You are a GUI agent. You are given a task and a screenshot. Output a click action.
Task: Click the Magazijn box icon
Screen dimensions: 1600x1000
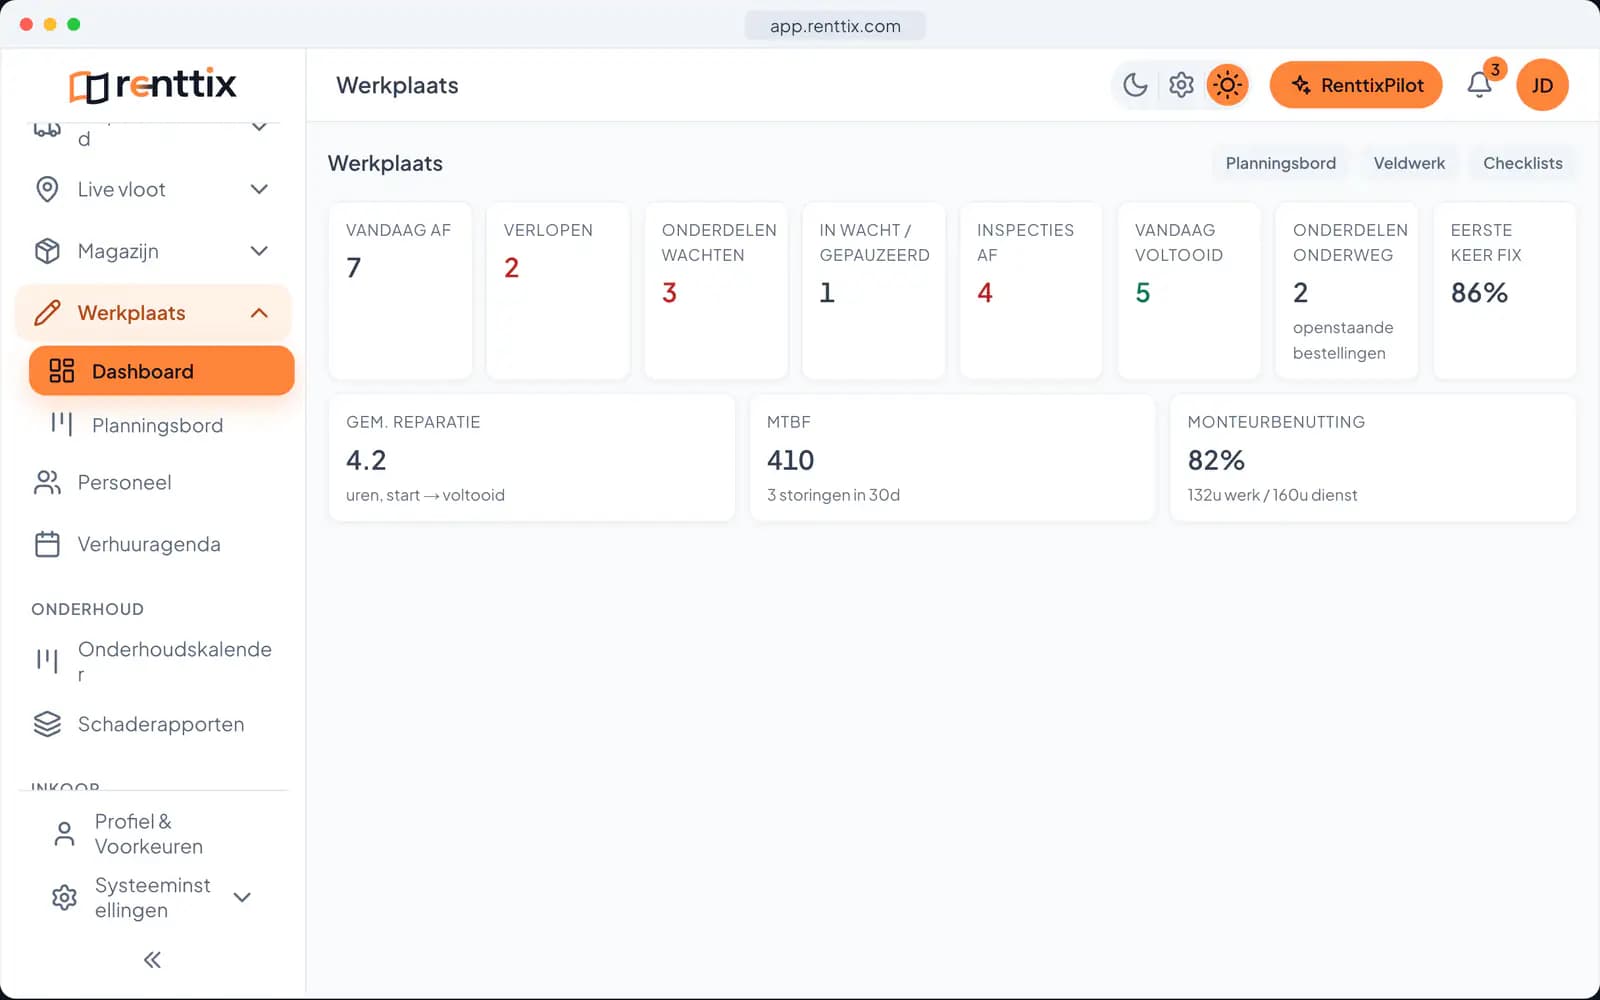47,251
